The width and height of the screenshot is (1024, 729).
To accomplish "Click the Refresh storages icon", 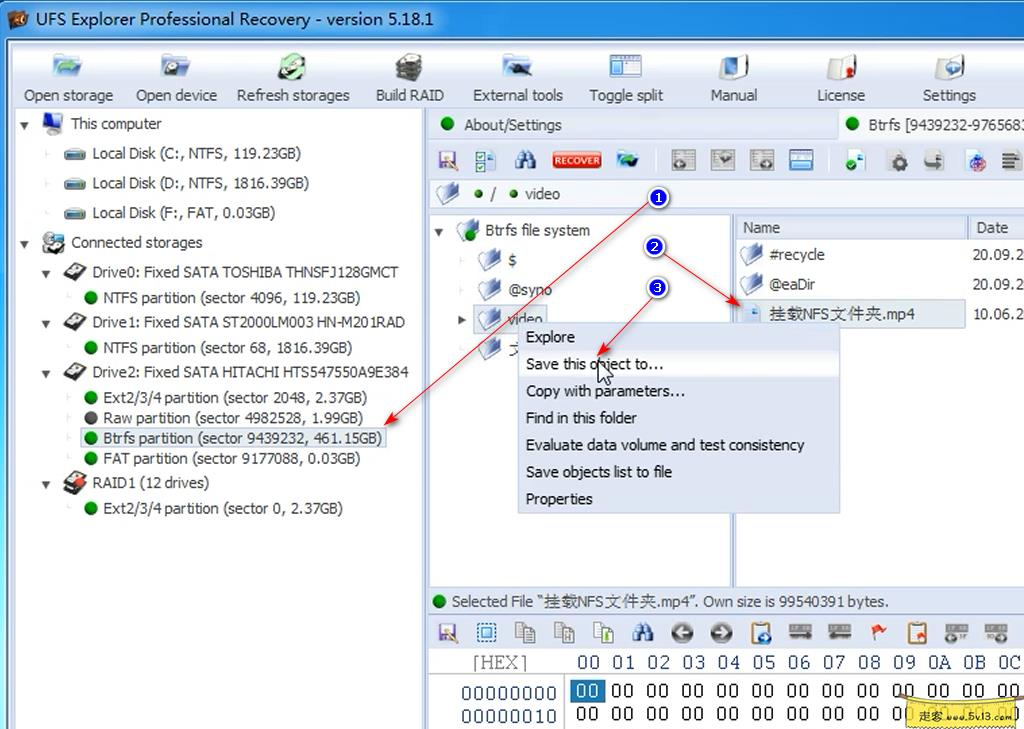I will [293, 75].
